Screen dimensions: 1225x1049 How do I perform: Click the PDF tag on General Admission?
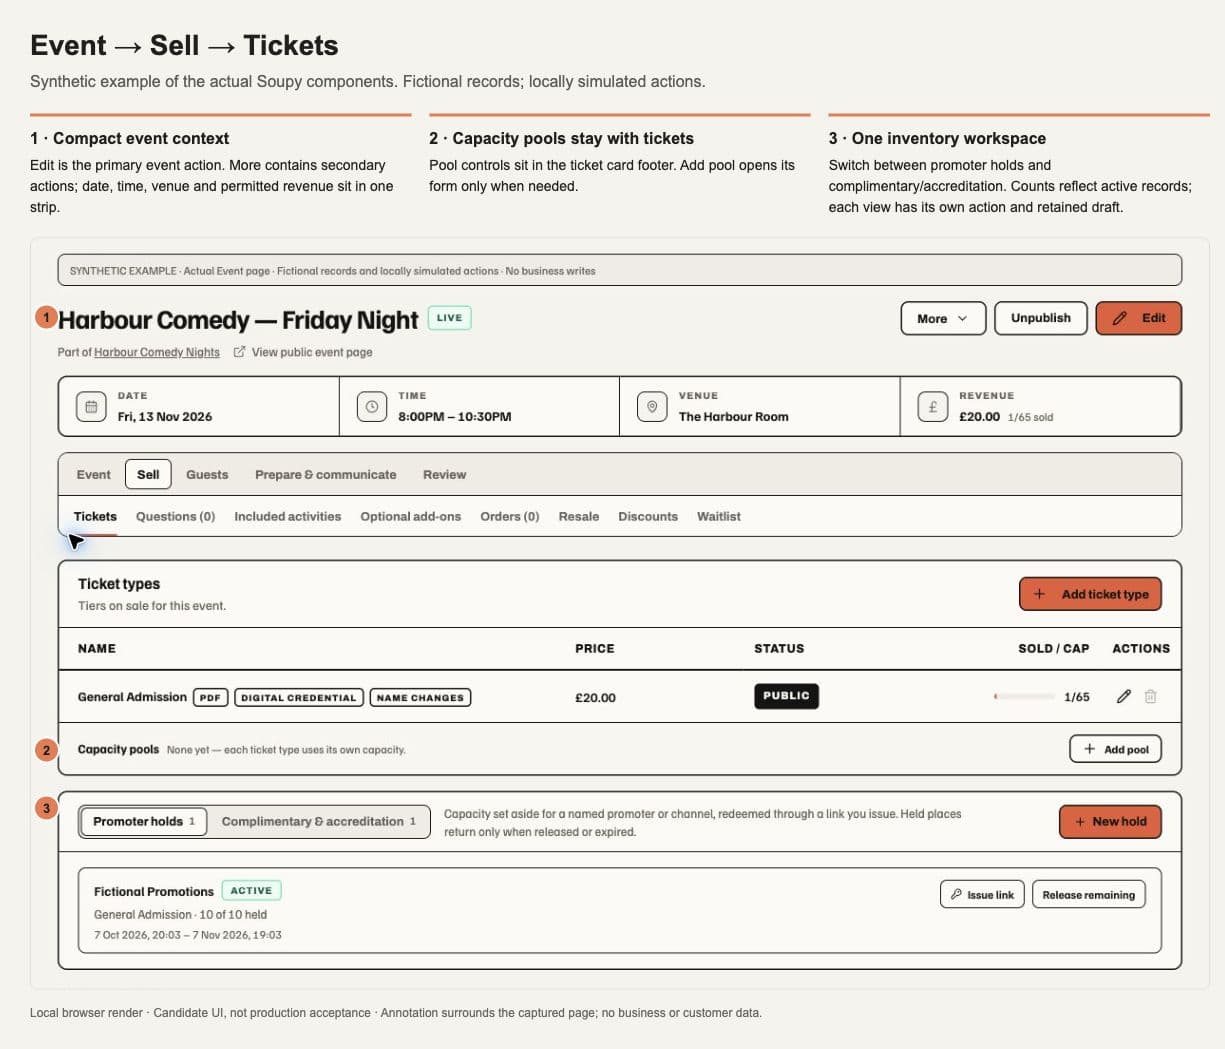point(210,697)
